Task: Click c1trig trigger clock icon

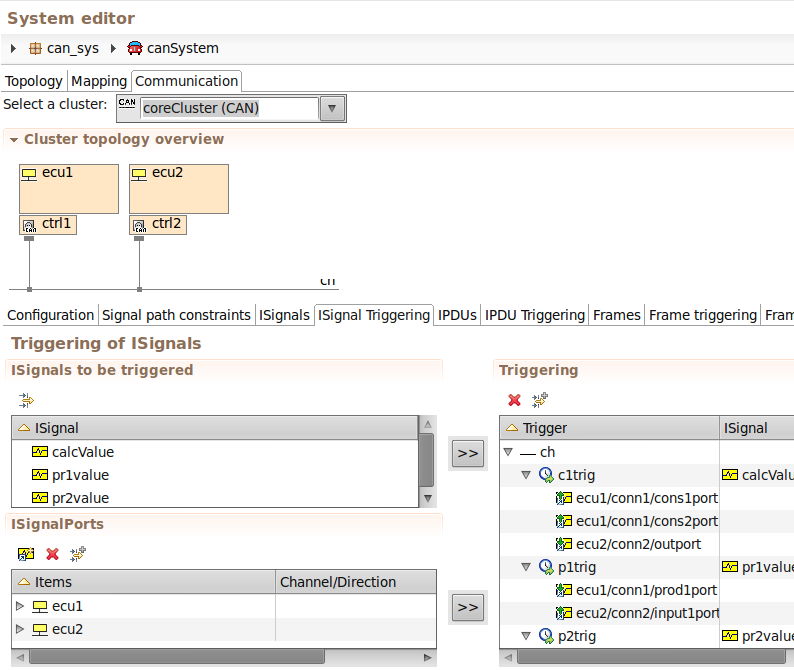Action: 546,475
